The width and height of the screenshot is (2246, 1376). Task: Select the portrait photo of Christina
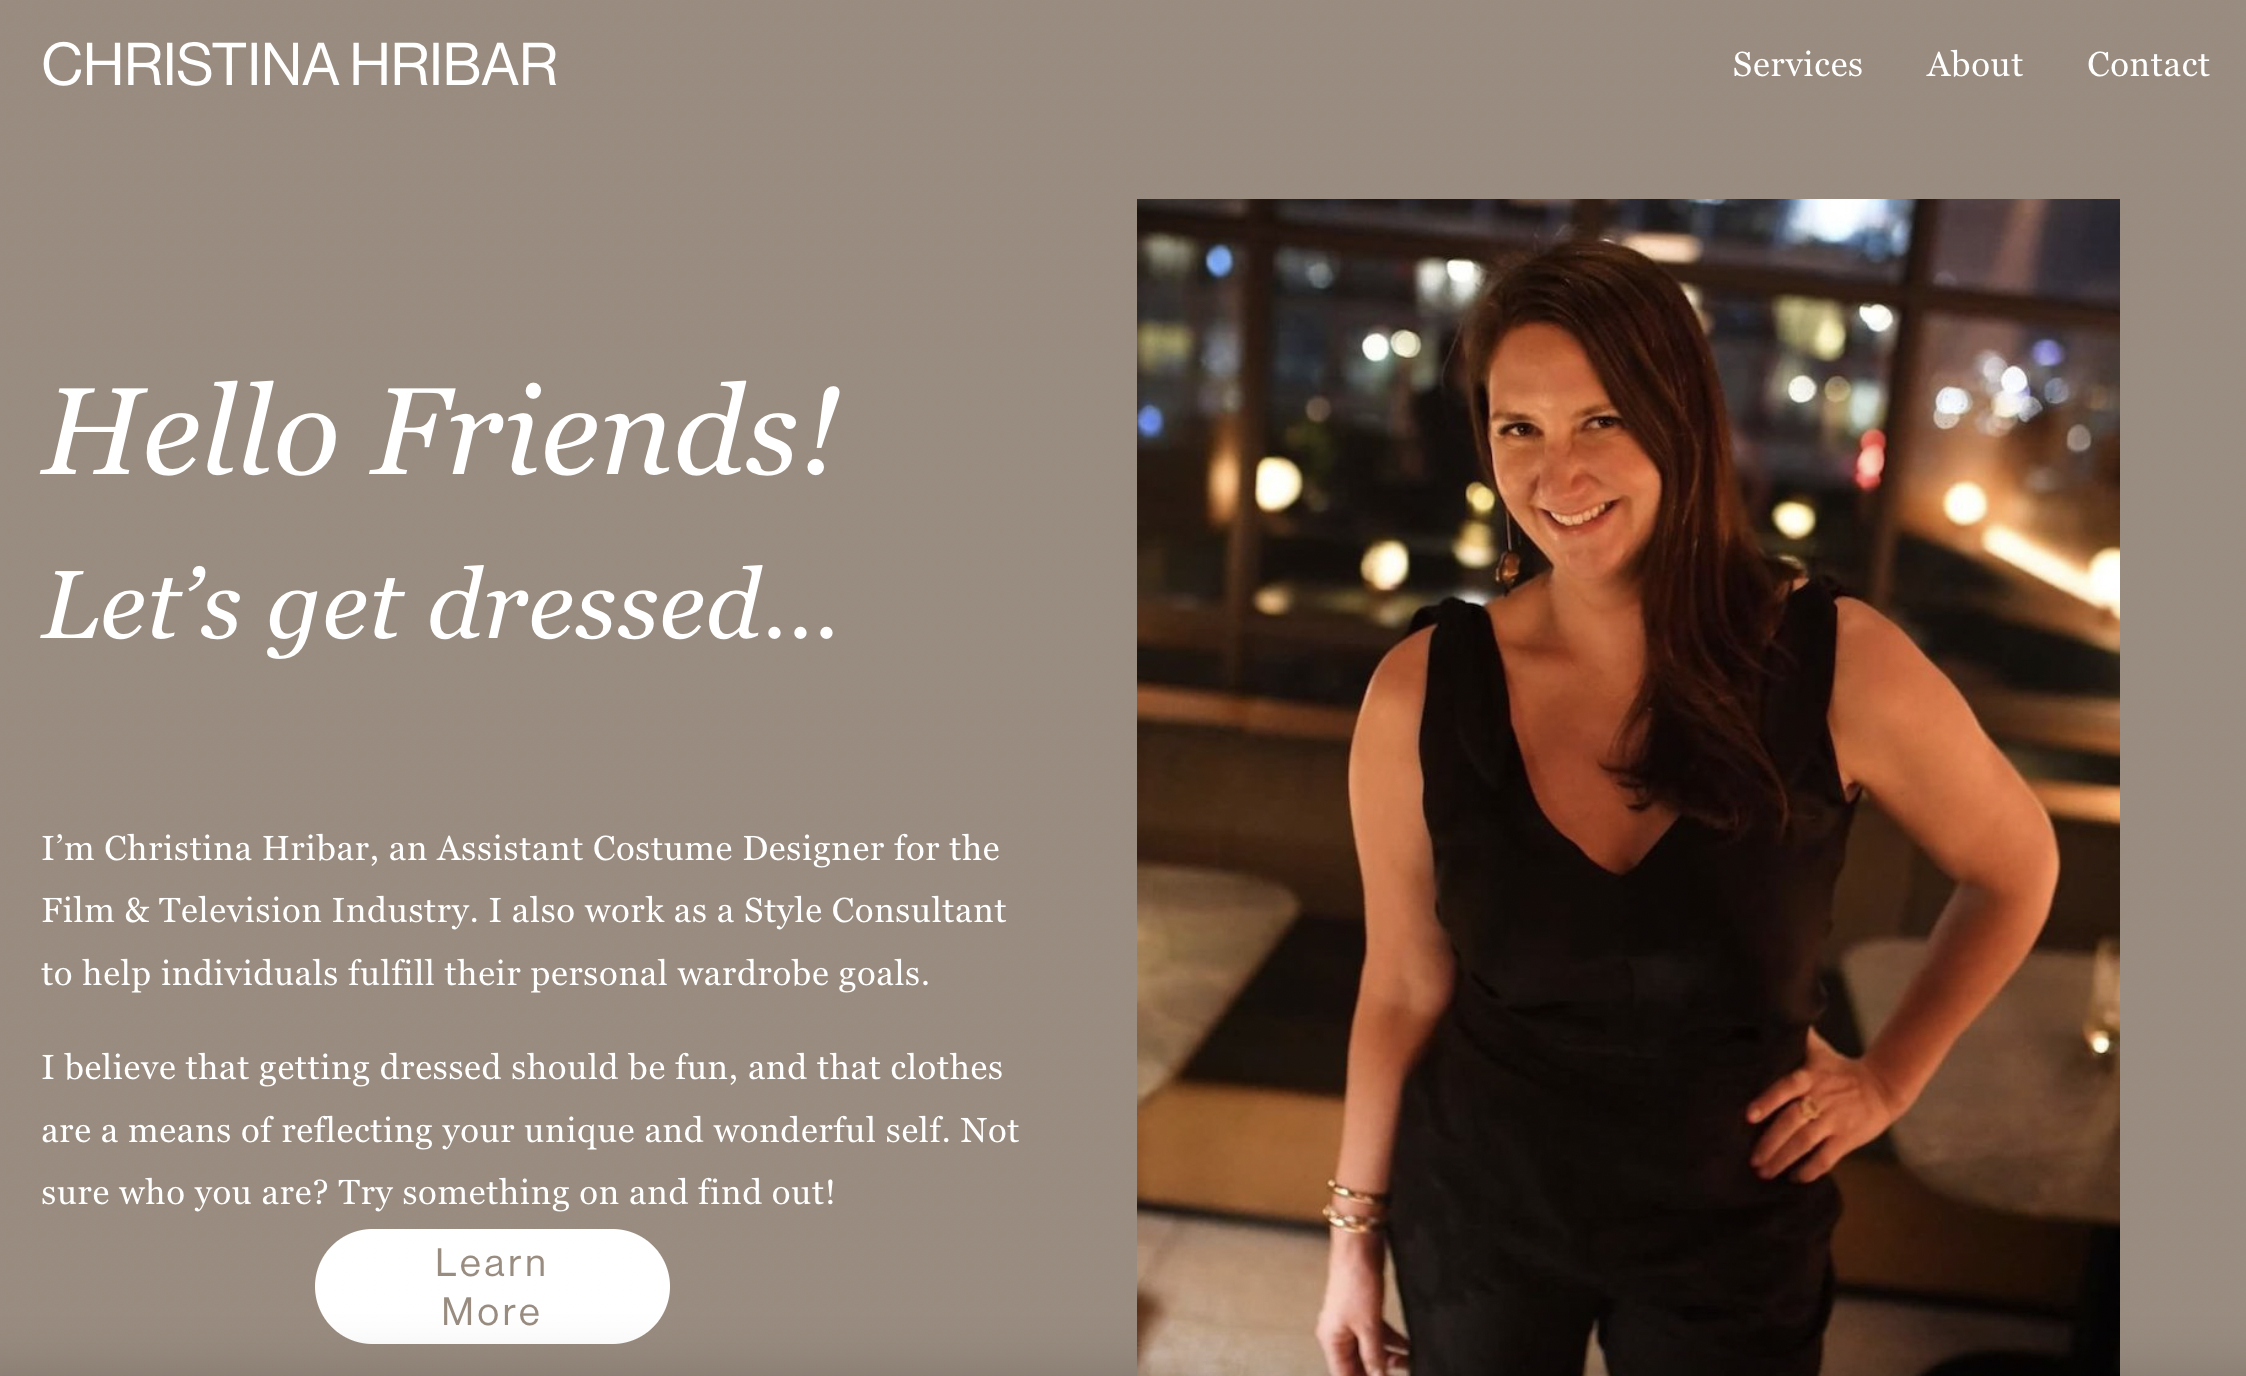click(1628, 787)
